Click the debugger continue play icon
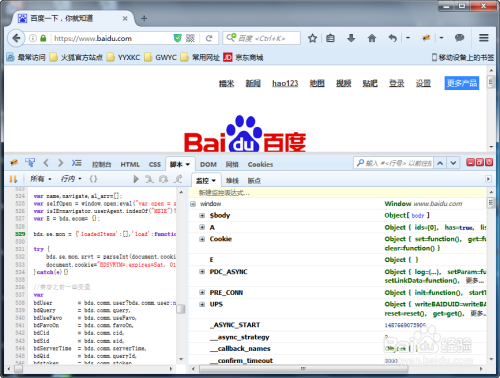This screenshot has width=500, height=378. (x=136, y=179)
